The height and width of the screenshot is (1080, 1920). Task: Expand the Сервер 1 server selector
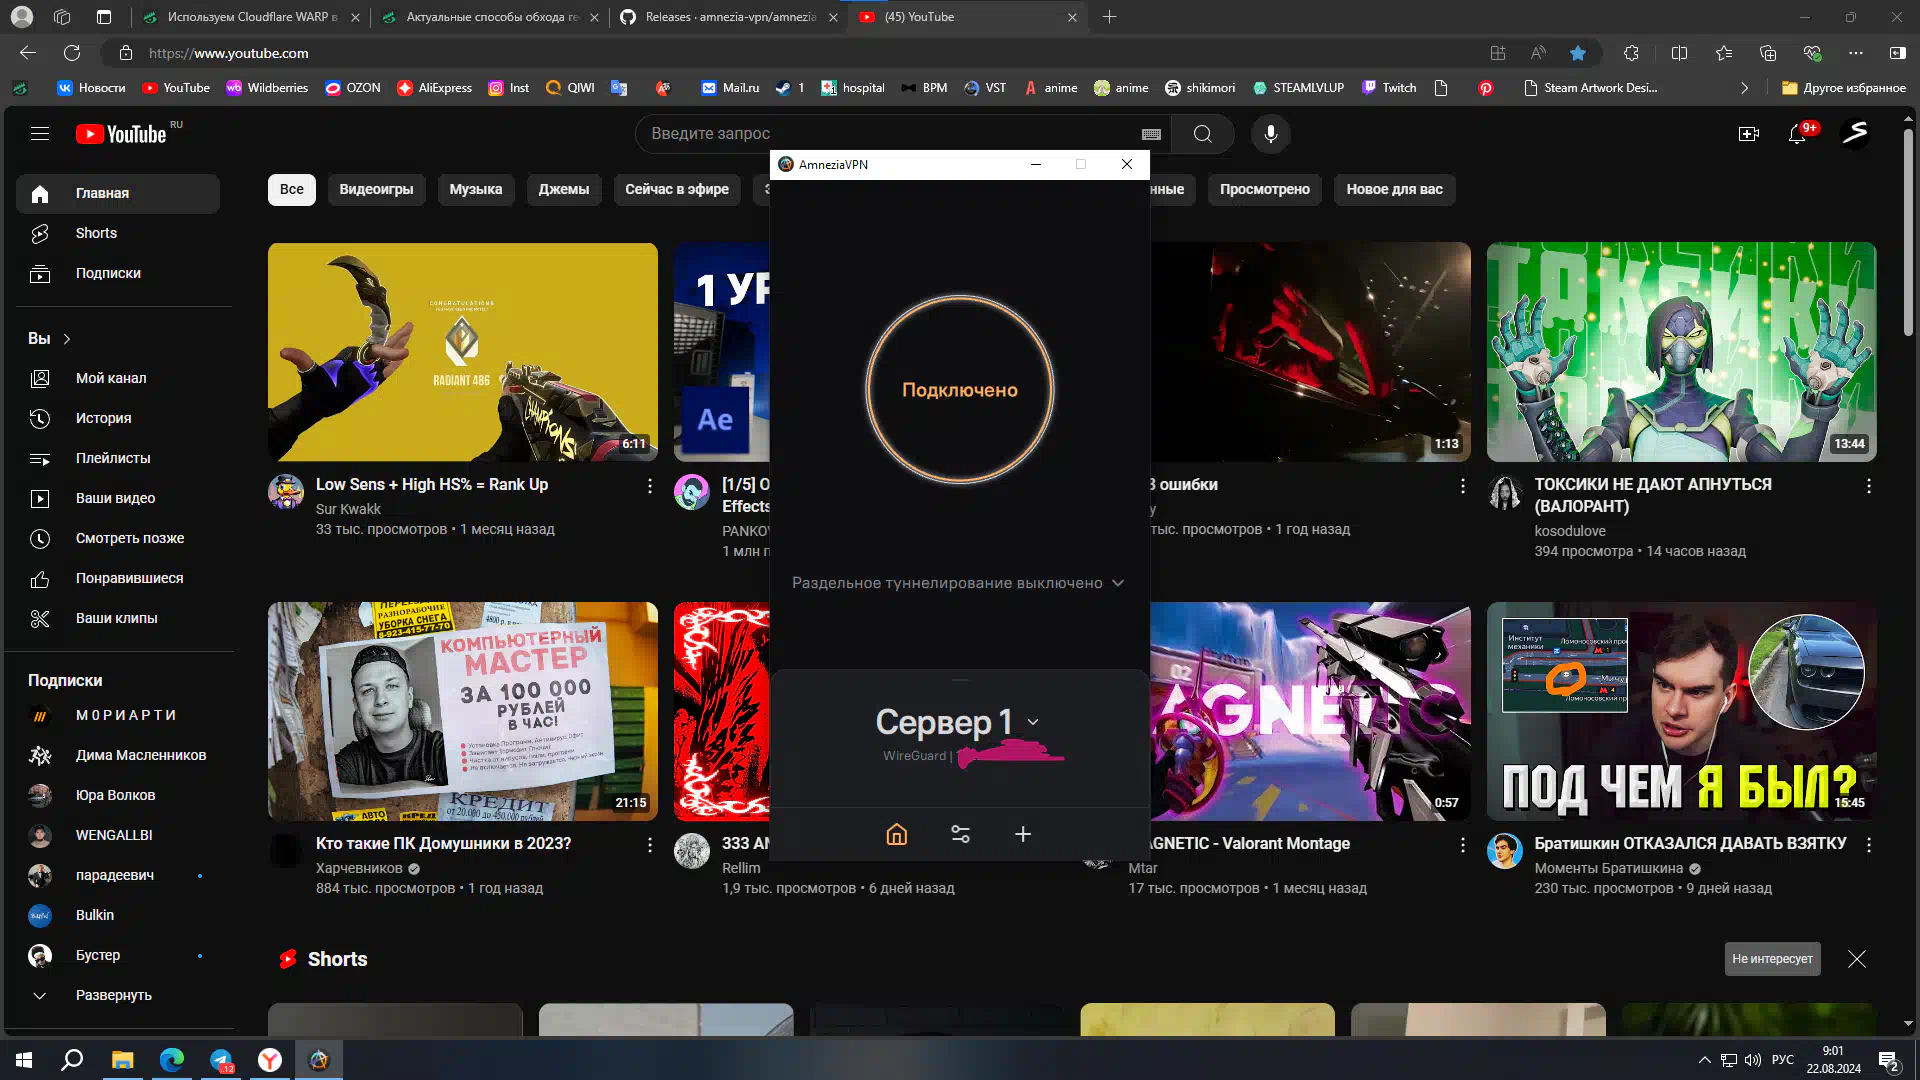(x=958, y=722)
